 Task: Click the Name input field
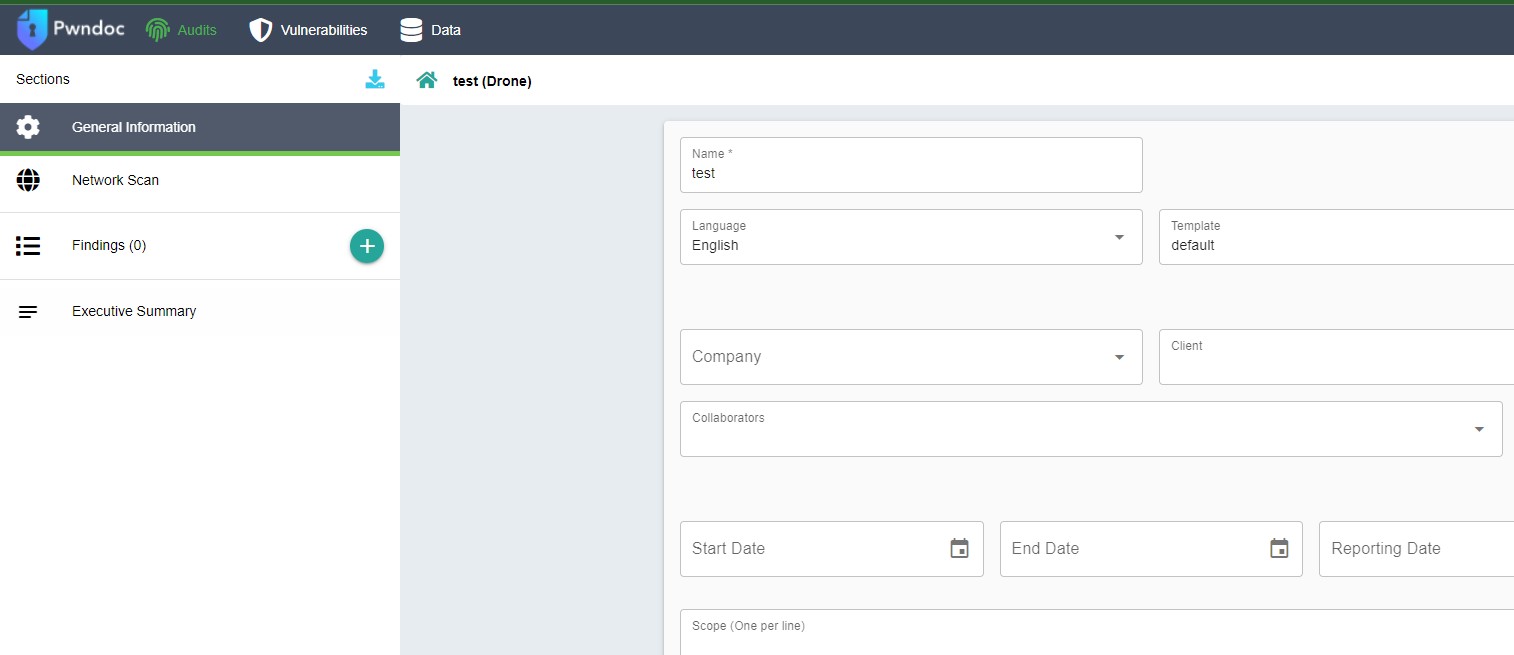911,165
